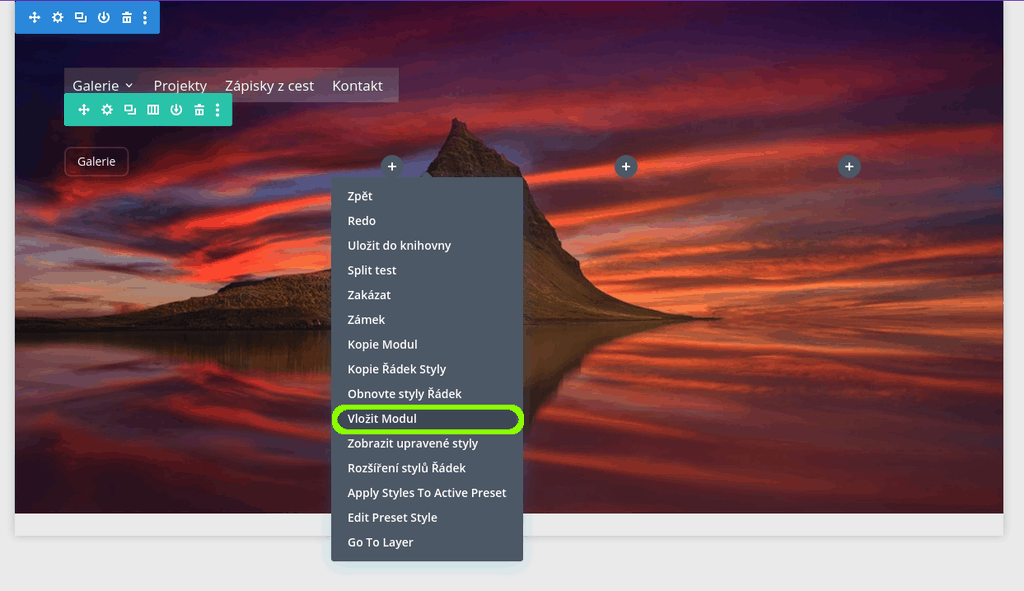Open green row three-dot more options
Viewport: 1024px width, 591px height.
[217, 110]
